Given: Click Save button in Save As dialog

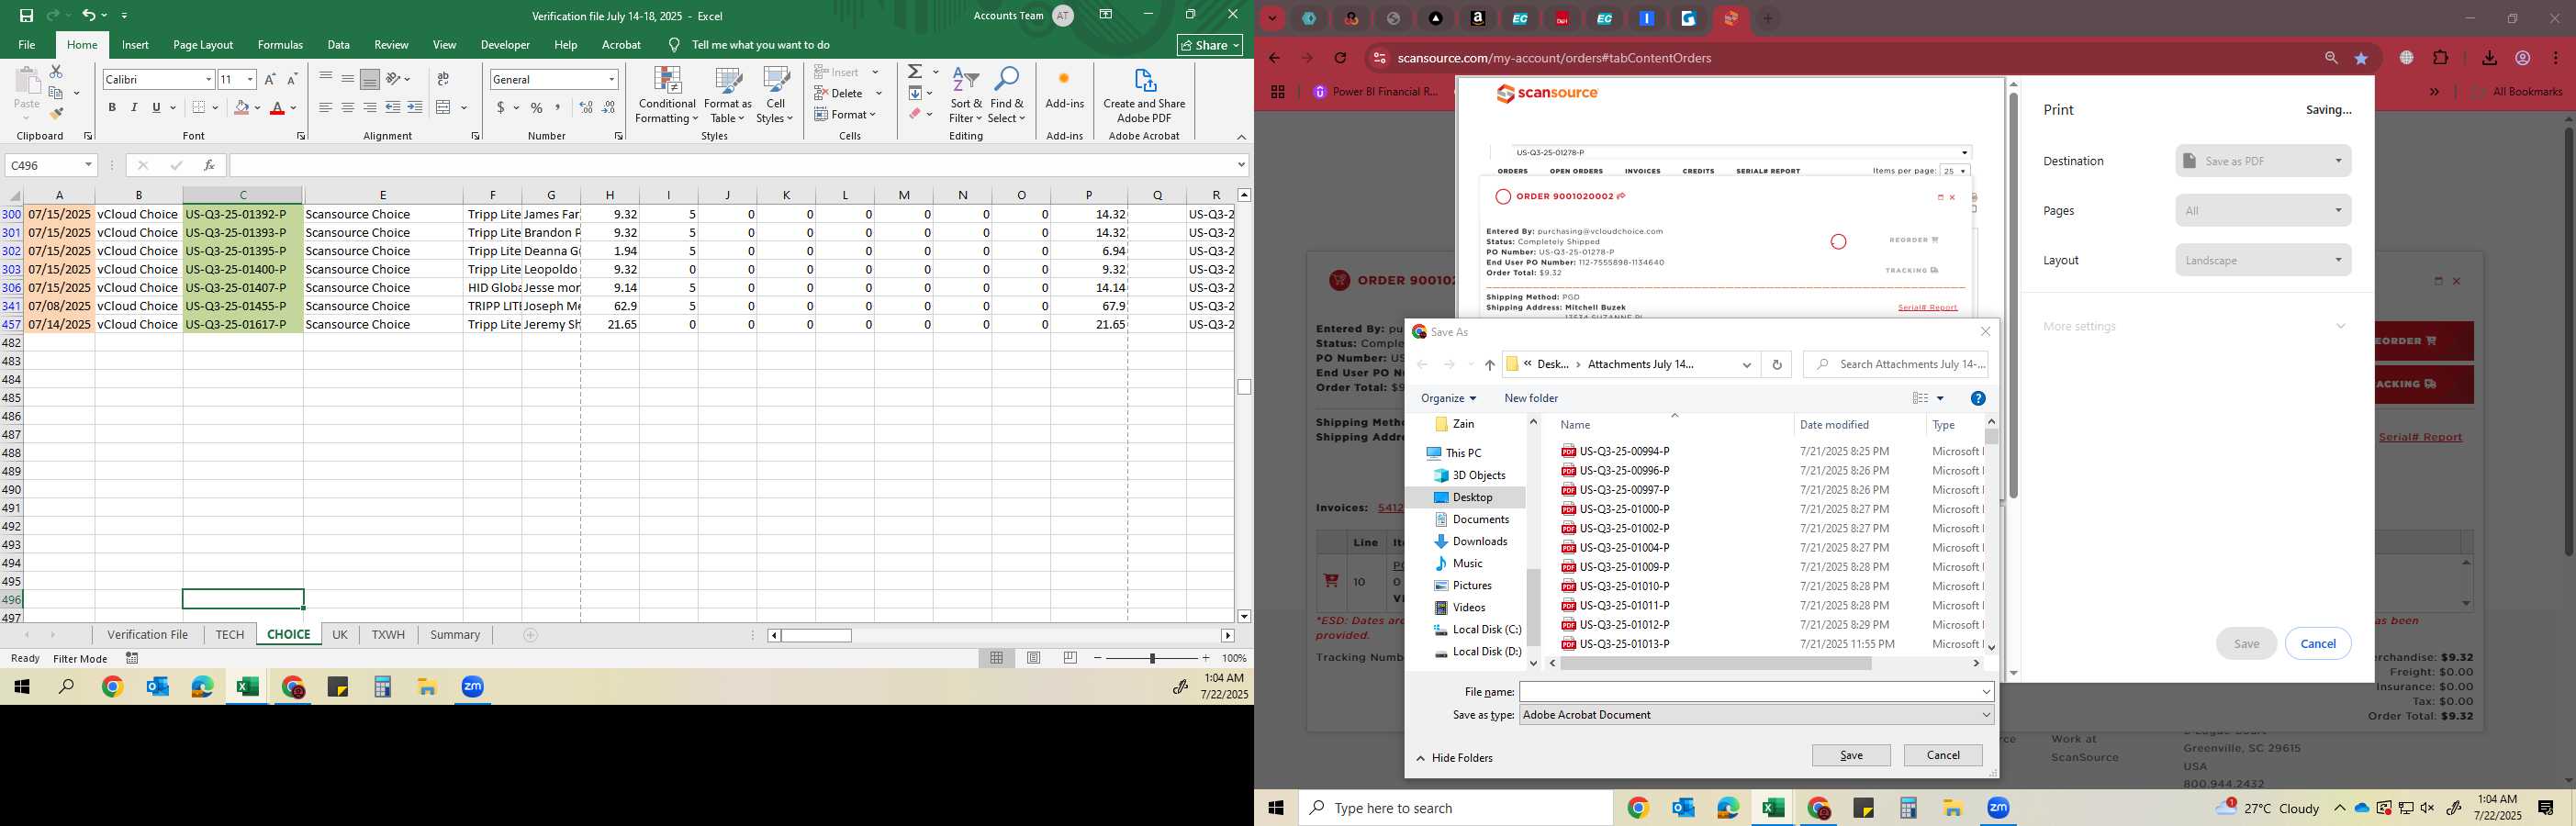Looking at the screenshot, I should coord(1851,756).
